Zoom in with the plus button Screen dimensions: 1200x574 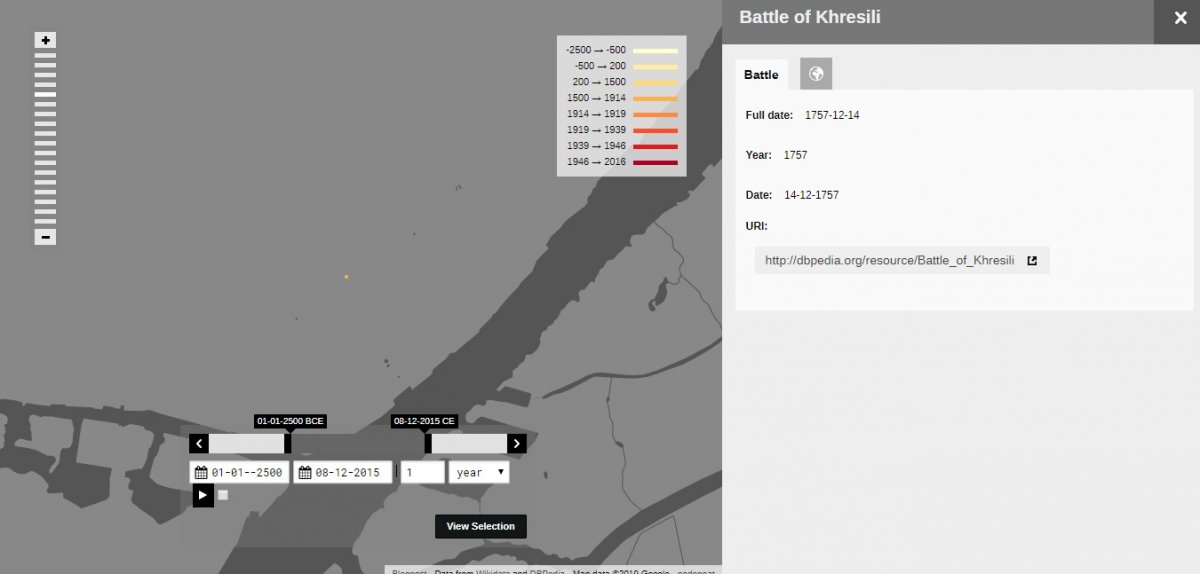tap(45, 40)
